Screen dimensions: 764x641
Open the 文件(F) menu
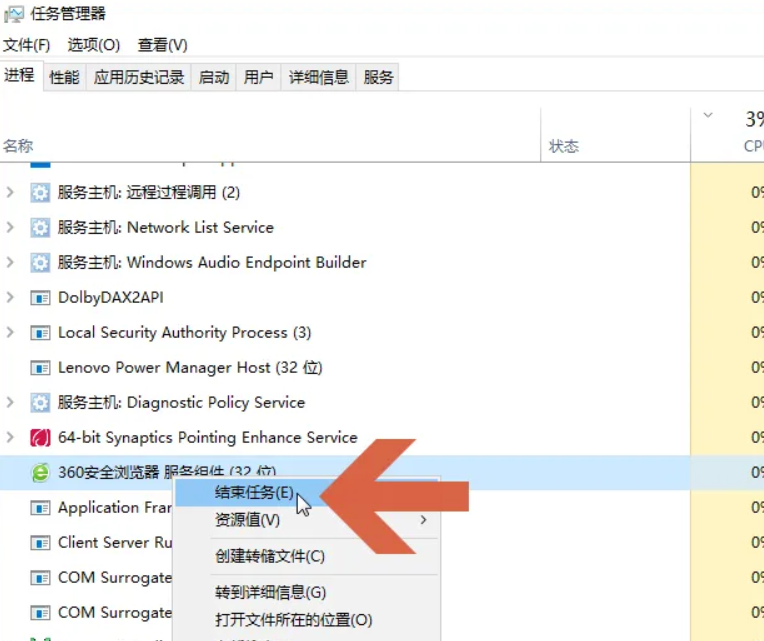click(26, 45)
